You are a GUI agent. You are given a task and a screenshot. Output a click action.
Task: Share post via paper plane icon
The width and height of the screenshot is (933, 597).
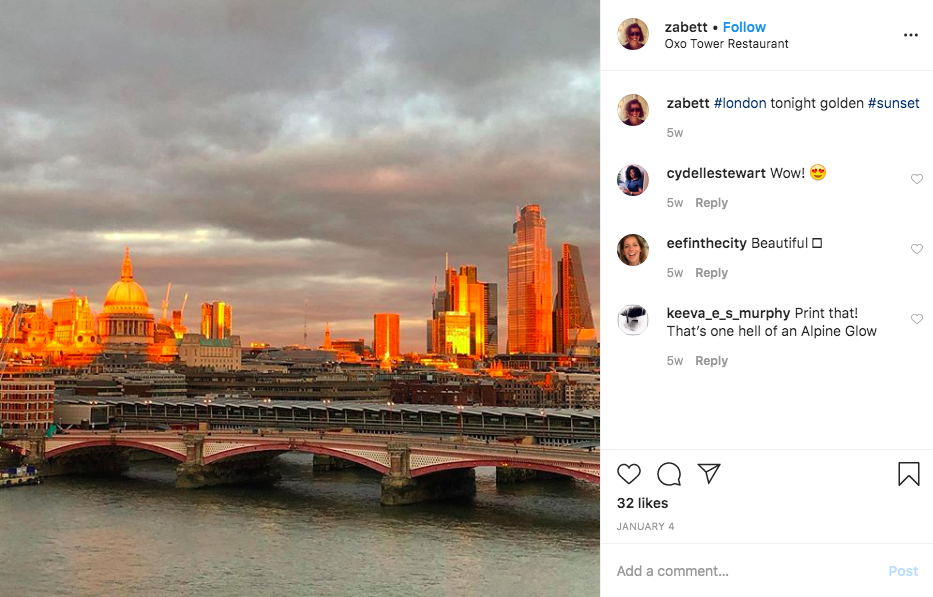click(709, 474)
